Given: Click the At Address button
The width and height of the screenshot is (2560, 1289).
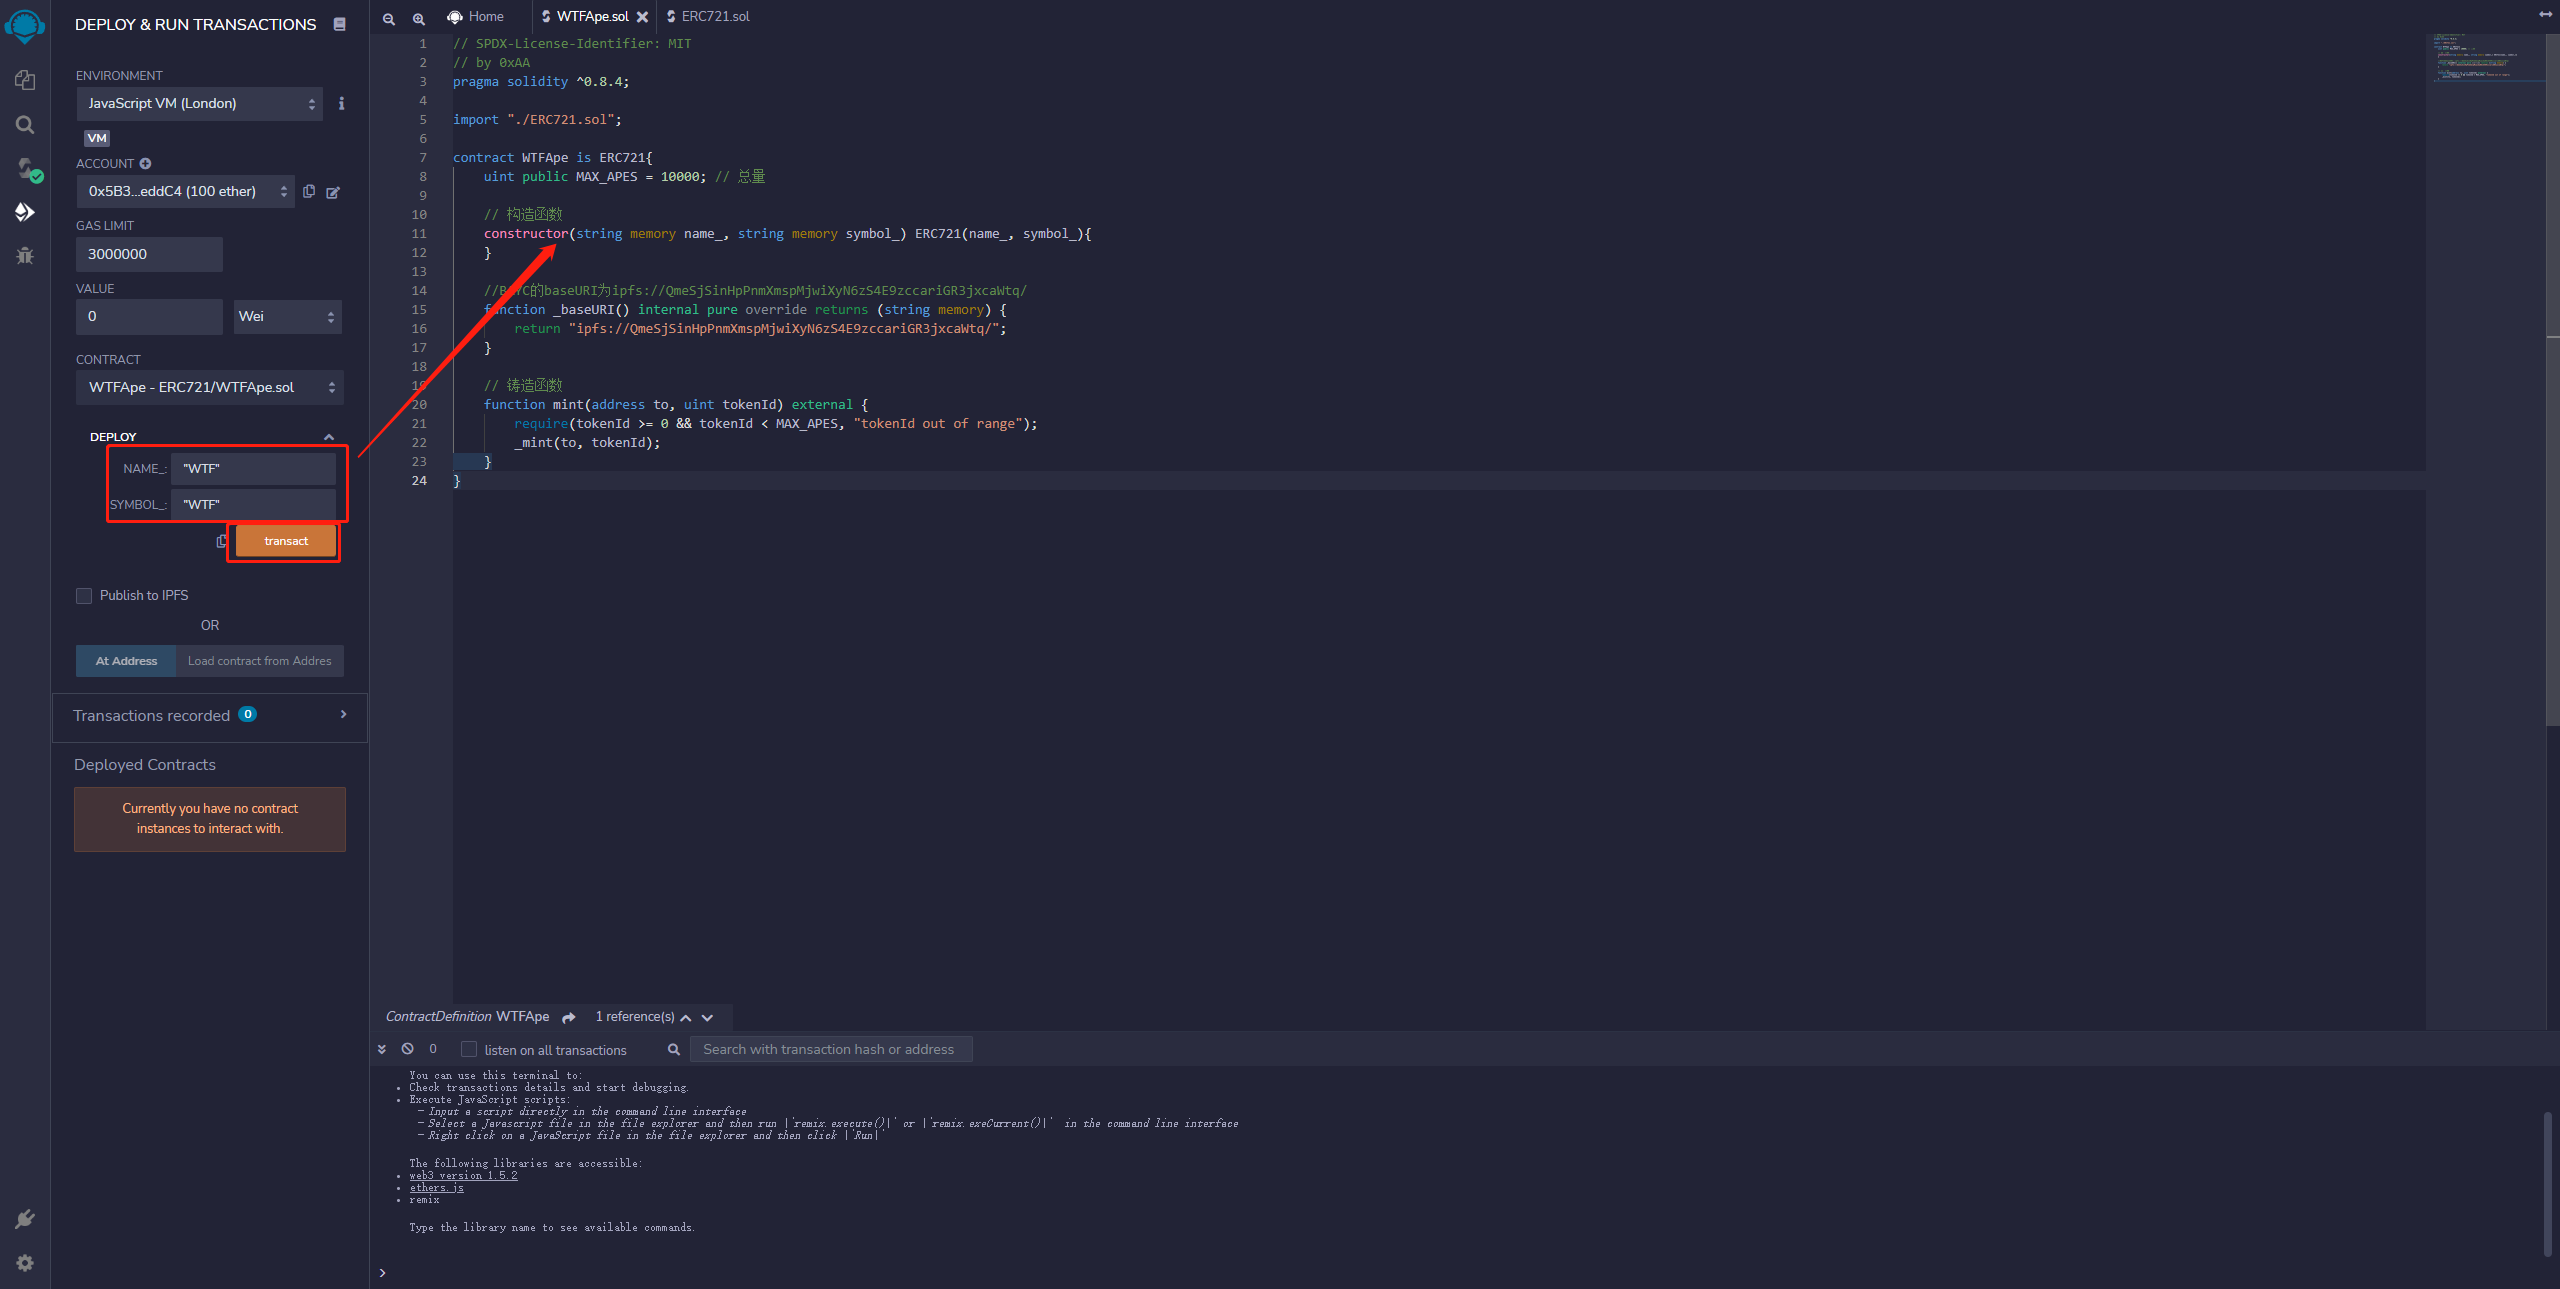Looking at the screenshot, I should pos(128,659).
